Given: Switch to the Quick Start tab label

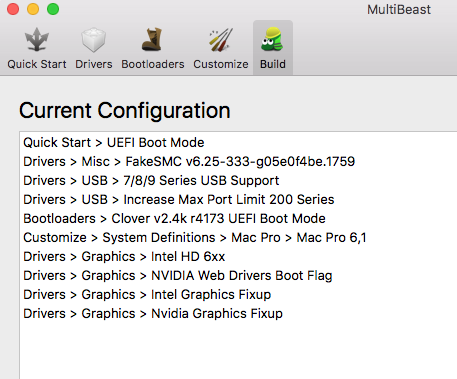Looking at the screenshot, I should point(37,64).
